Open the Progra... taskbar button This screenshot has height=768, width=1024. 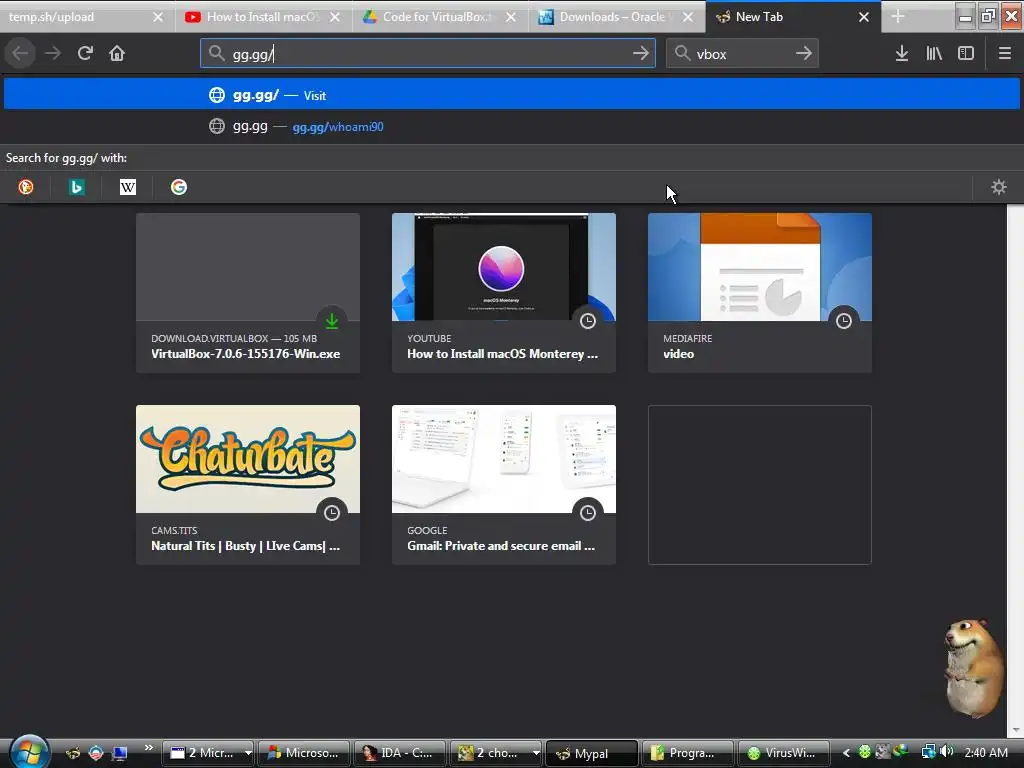pyautogui.click(x=687, y=753)
